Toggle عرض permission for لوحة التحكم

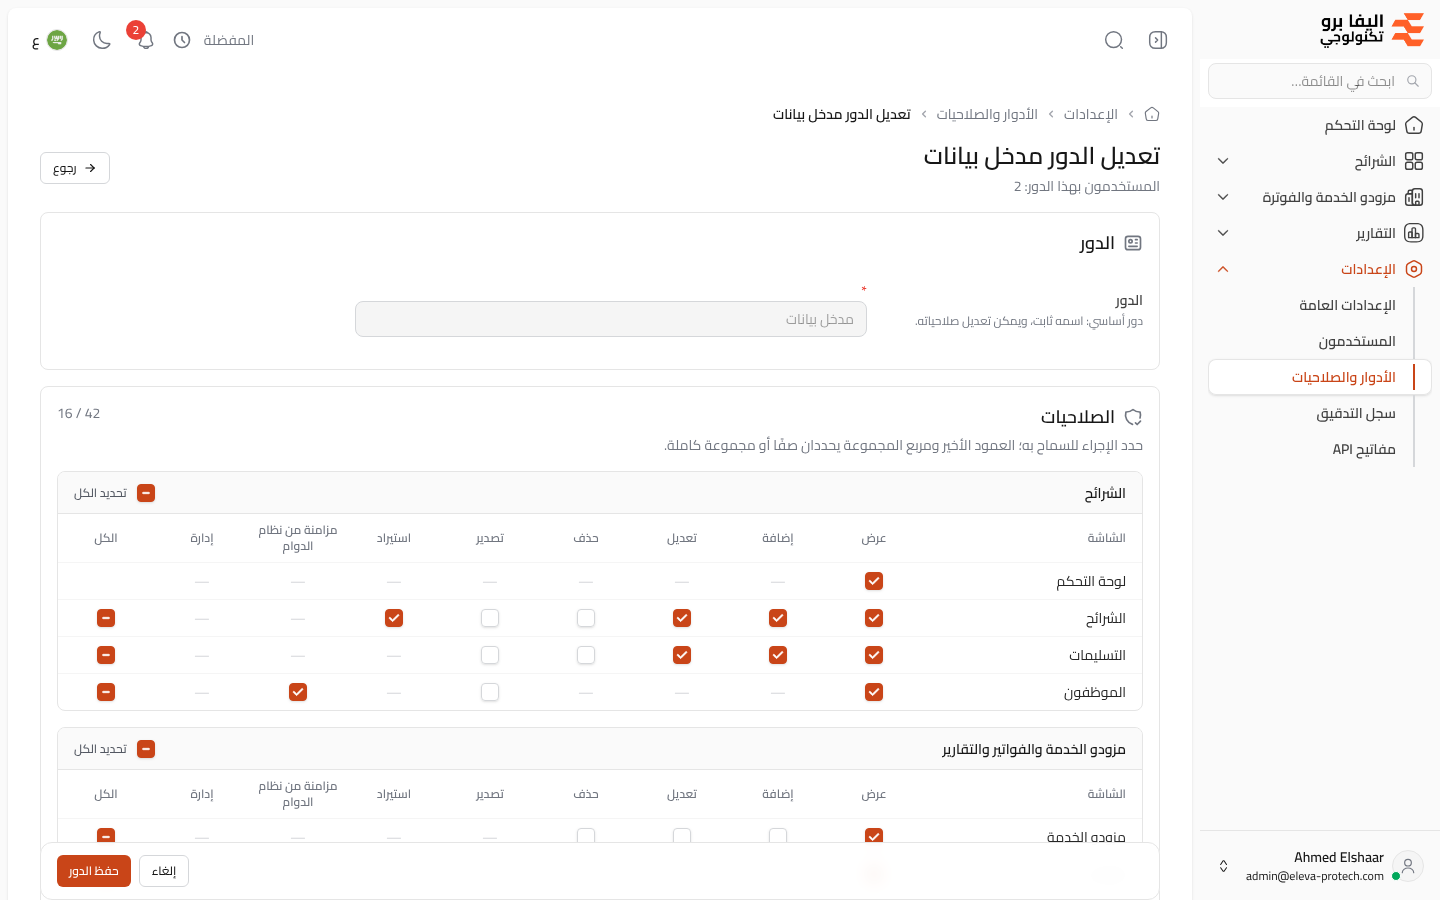(x=874, y=581)
